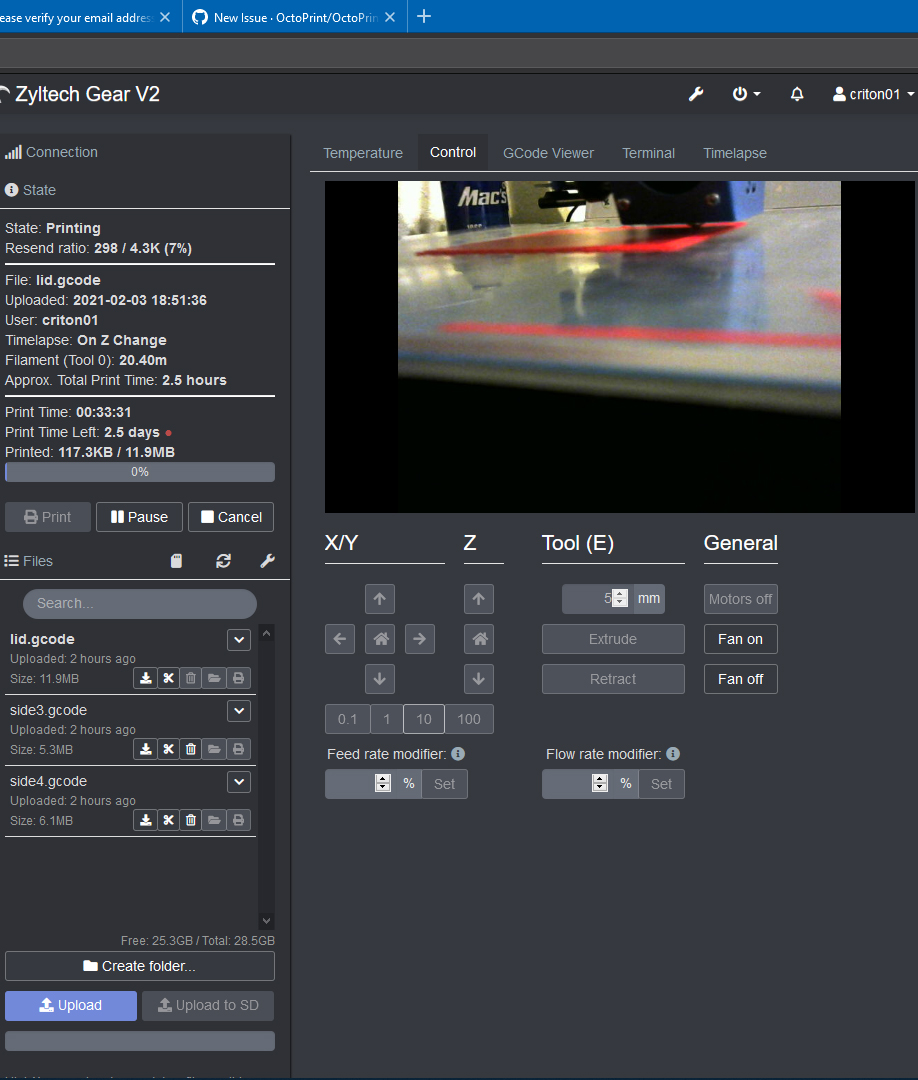This screenshot has width=918, height=1080.
Task: Open the criton01 user menu
Action: click(873, 94)
